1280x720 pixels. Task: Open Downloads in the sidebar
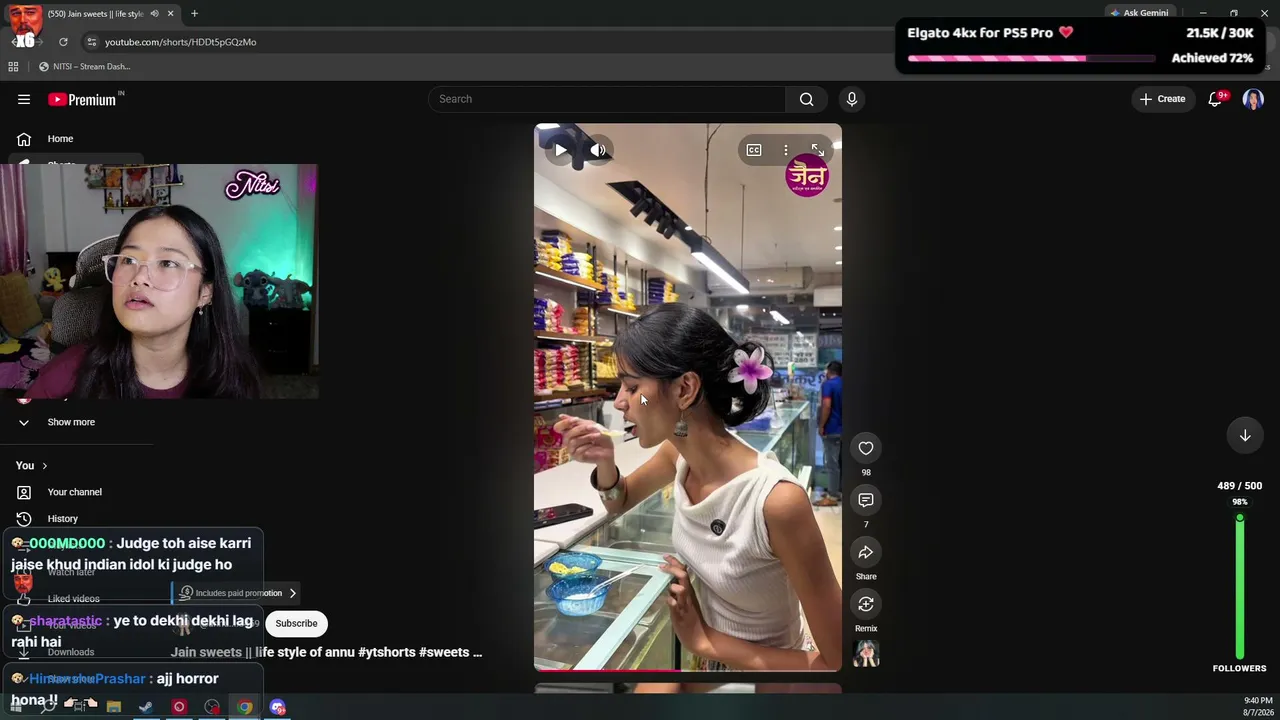tap(76, 652)
